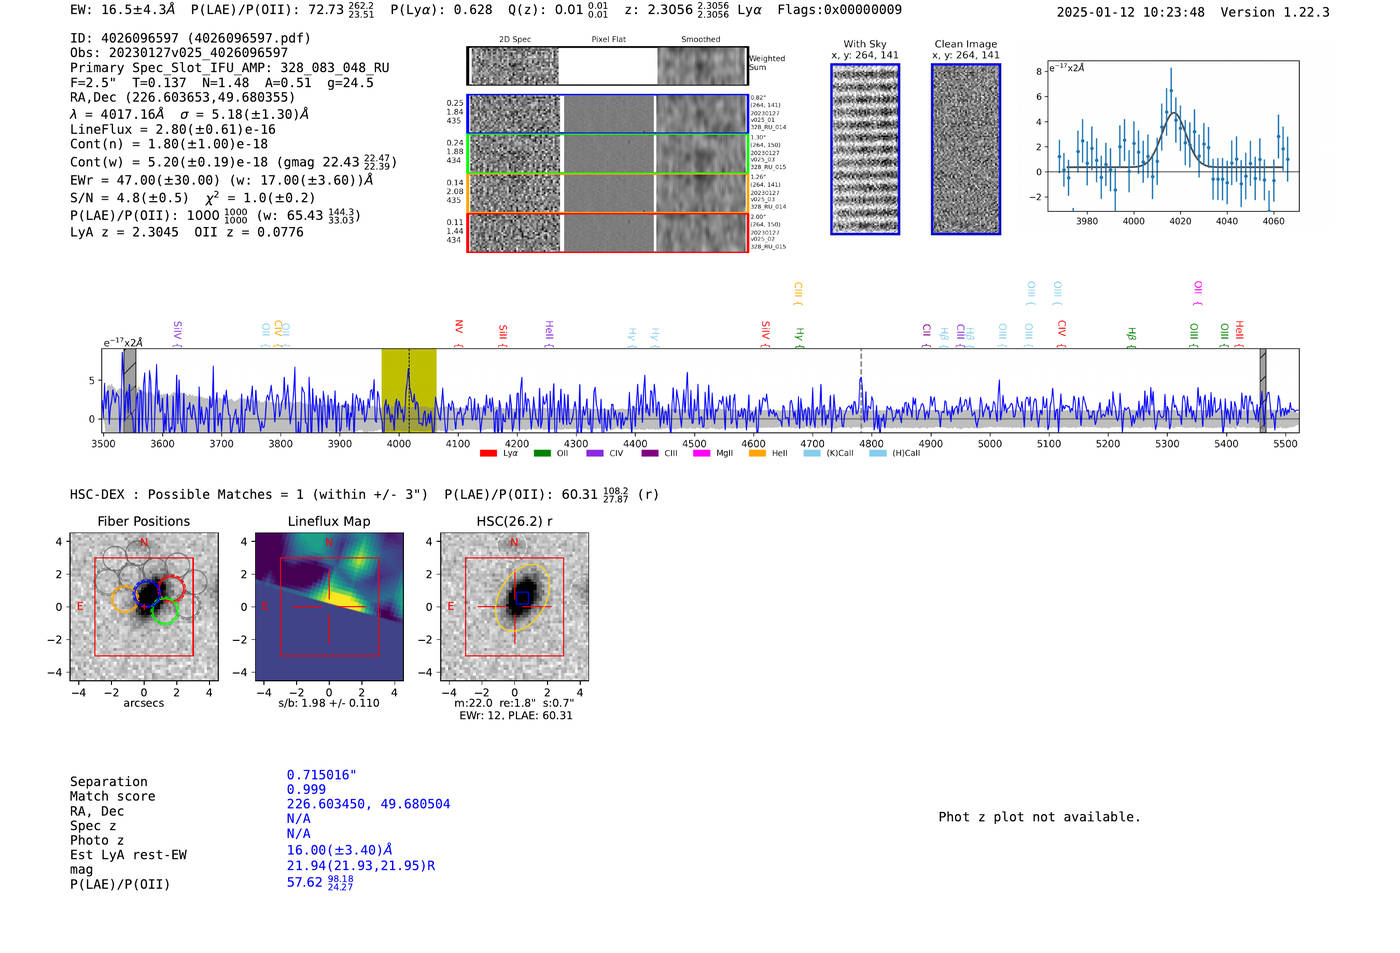Click the orange HeII legend swatch
This screenshot has height=953, width=1400.
757,454
